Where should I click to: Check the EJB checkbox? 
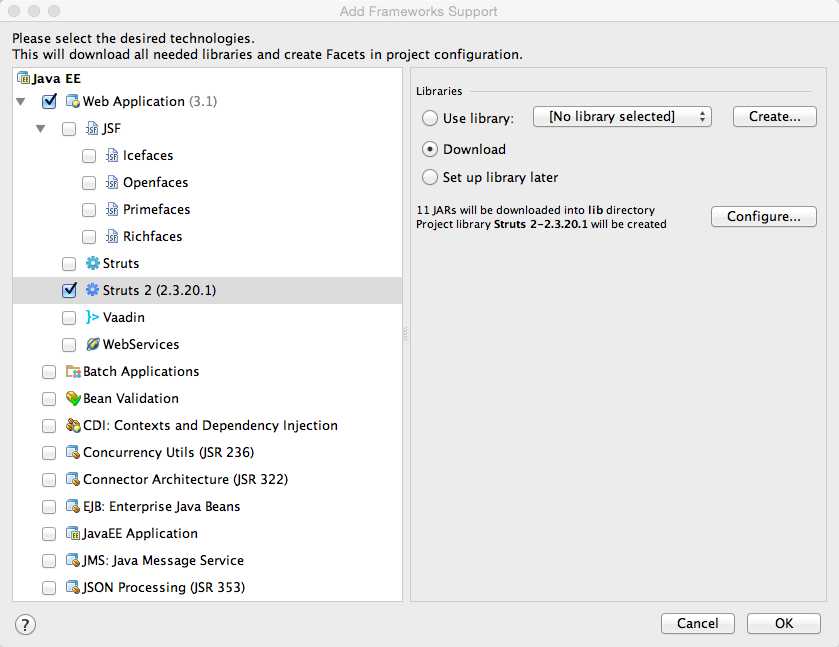tap(49, 507)
